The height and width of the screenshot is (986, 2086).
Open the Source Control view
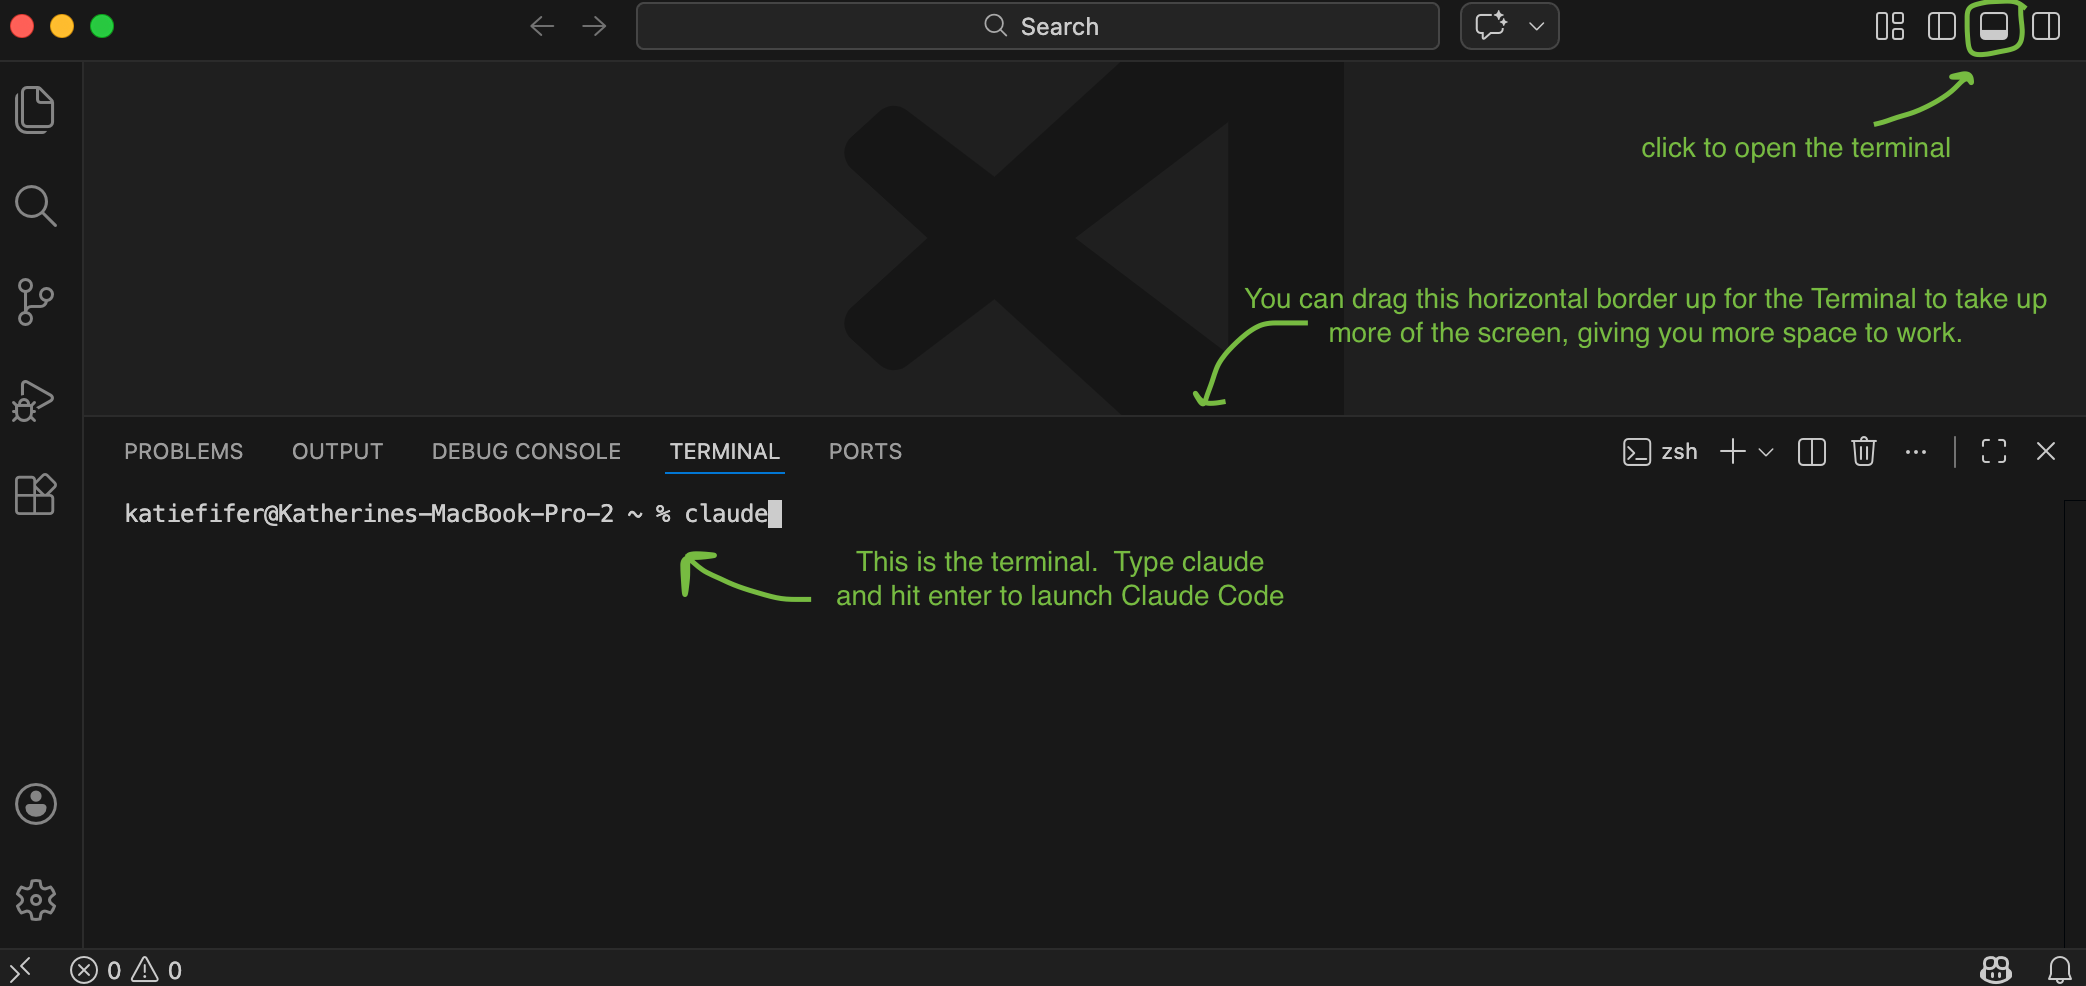pos(35,302)
